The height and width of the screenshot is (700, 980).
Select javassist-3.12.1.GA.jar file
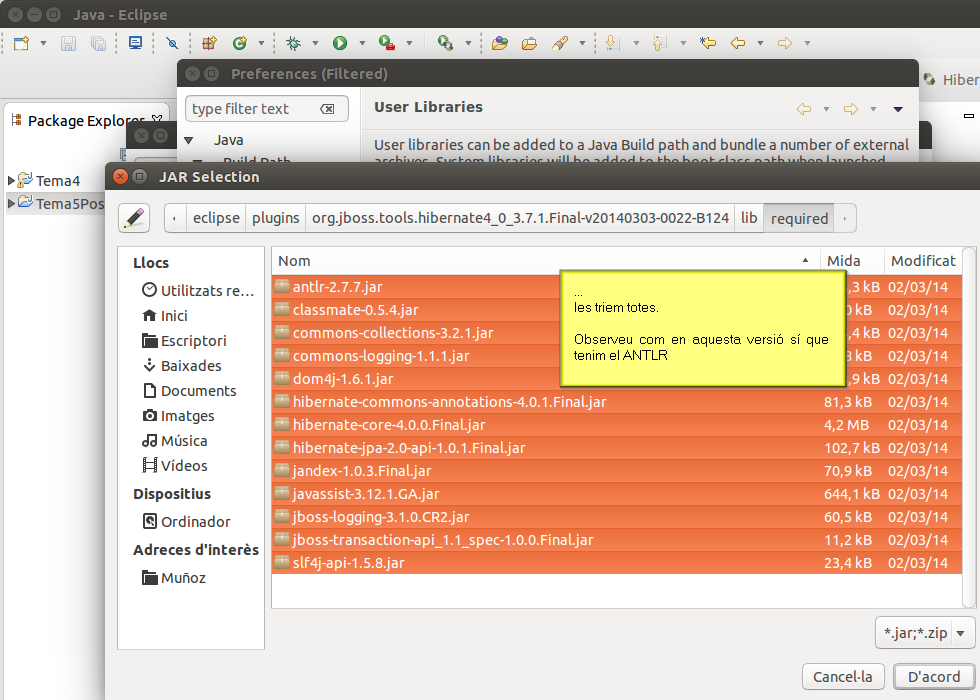coord(617,494)
